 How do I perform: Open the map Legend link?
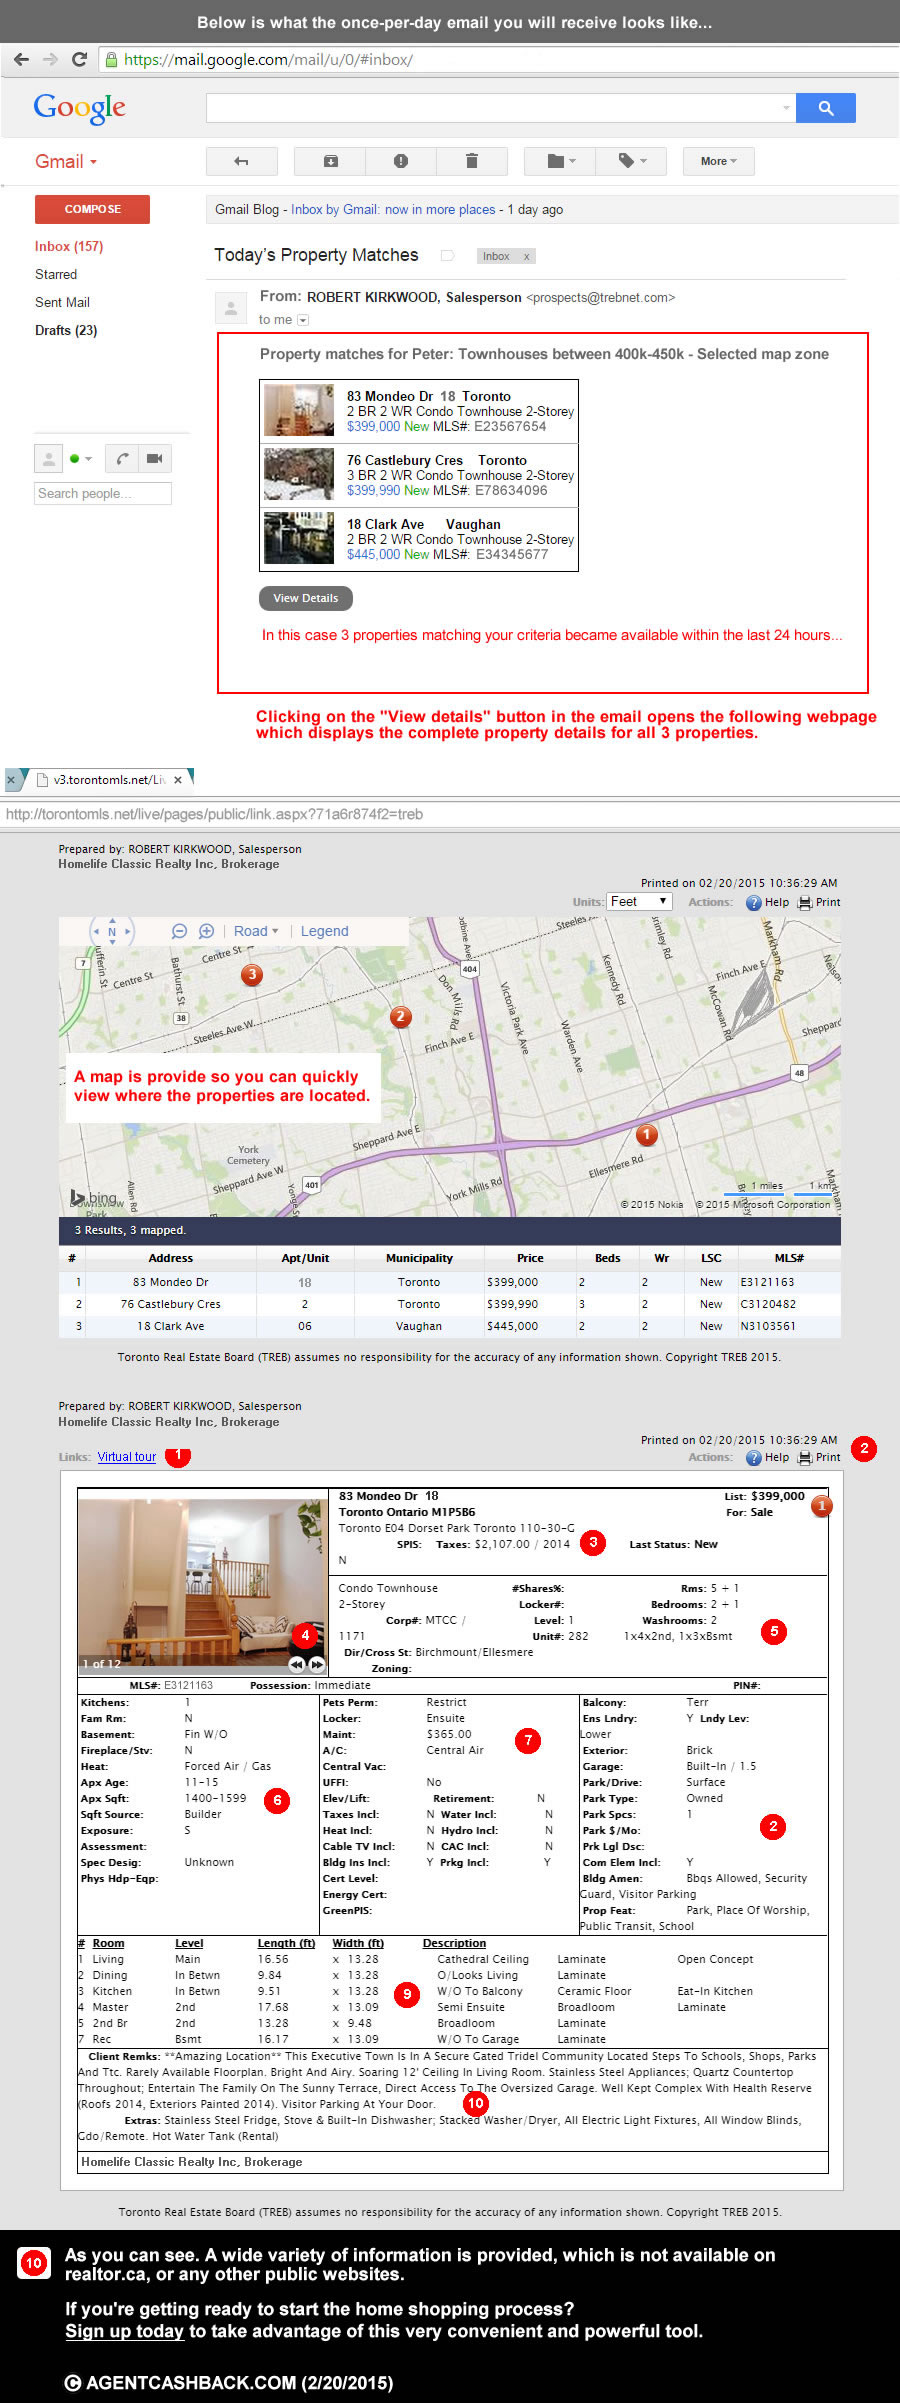[325, 931]
